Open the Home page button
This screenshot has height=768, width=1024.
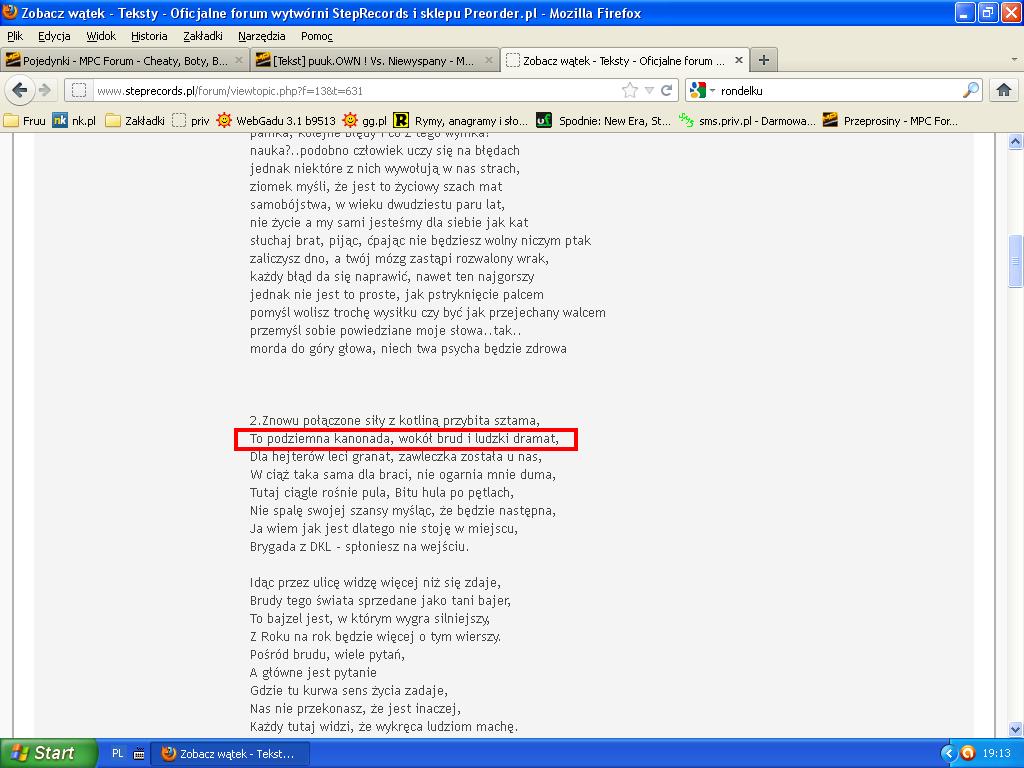[x=1004, y=90]
